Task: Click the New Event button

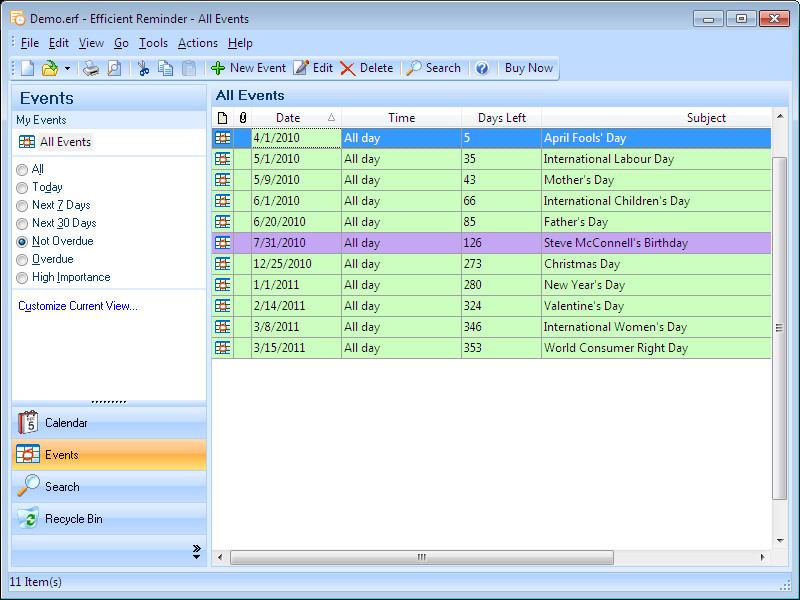Action: pyautogui.click(x=248, y=68)
